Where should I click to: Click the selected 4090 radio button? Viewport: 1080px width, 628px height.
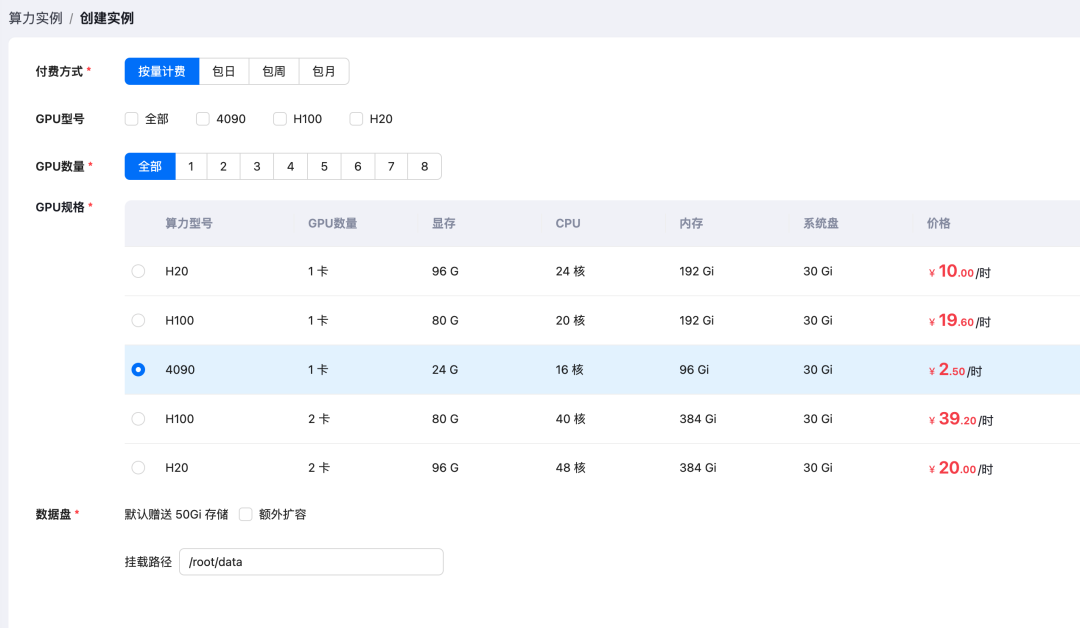coord(138,370)
